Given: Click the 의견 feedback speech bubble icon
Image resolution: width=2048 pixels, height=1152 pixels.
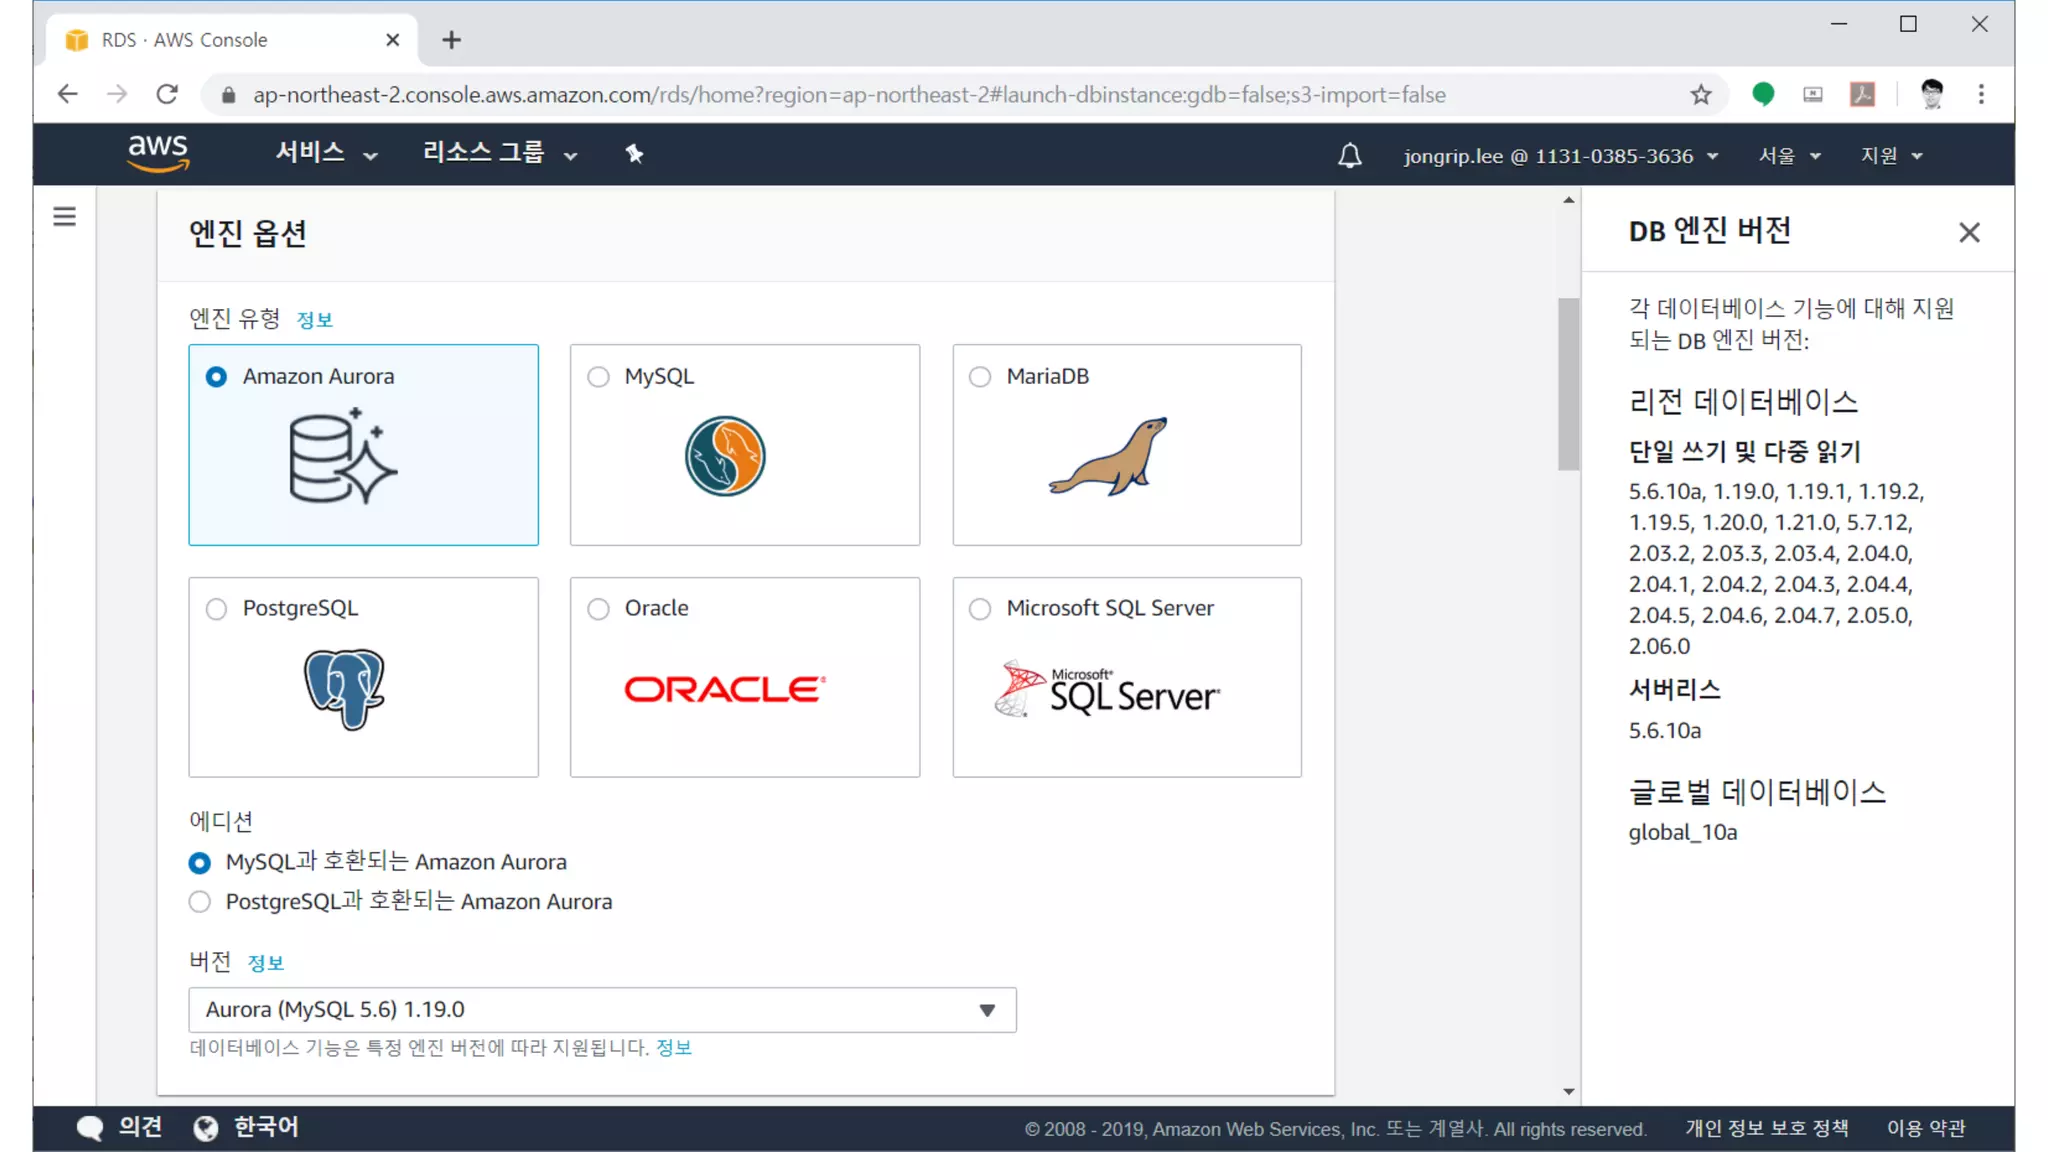Looking at the screenshot, I should (x=90, y=1128).
